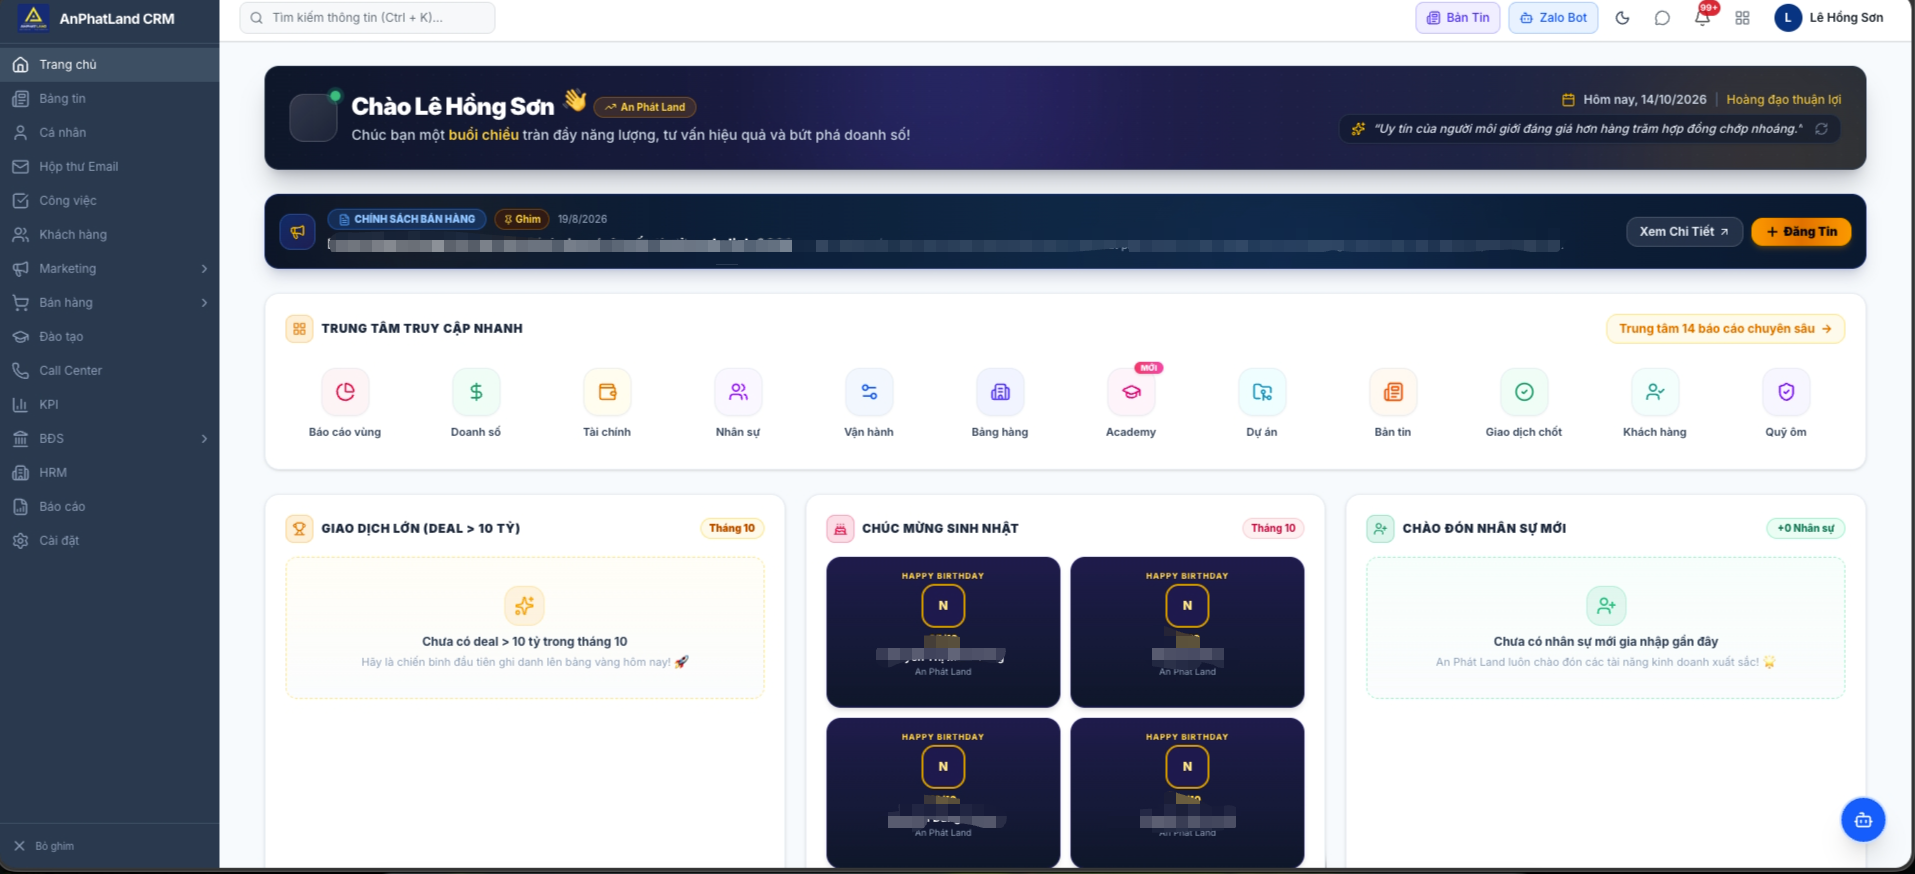Expand the Bán hàng sidebar submenu
Image resolution: width=1915 pixels, height=874 pixels.
tap(204, 303)
